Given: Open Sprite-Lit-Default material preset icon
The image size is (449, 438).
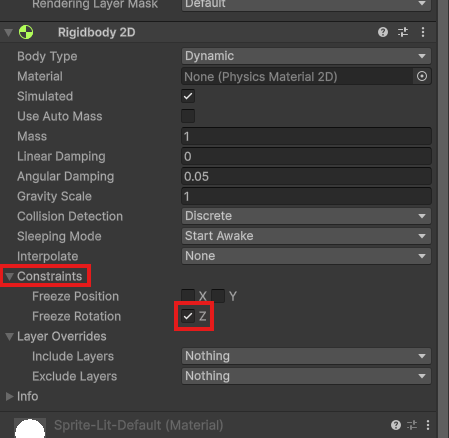Looking at the screenshot, I should pyautogui.click(x=412, y=425).
